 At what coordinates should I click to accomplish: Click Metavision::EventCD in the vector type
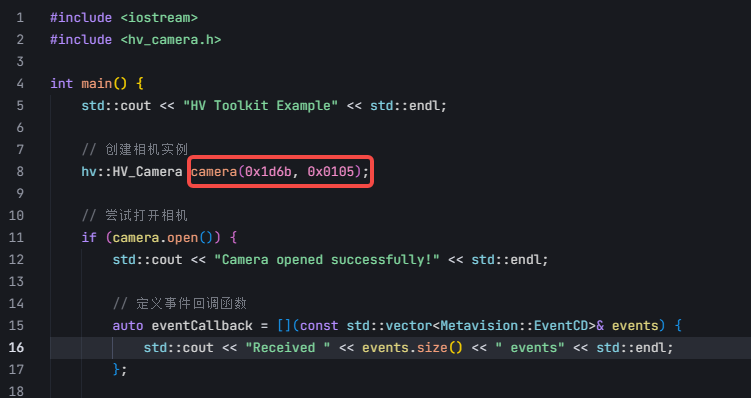click(x=514, y=326)
